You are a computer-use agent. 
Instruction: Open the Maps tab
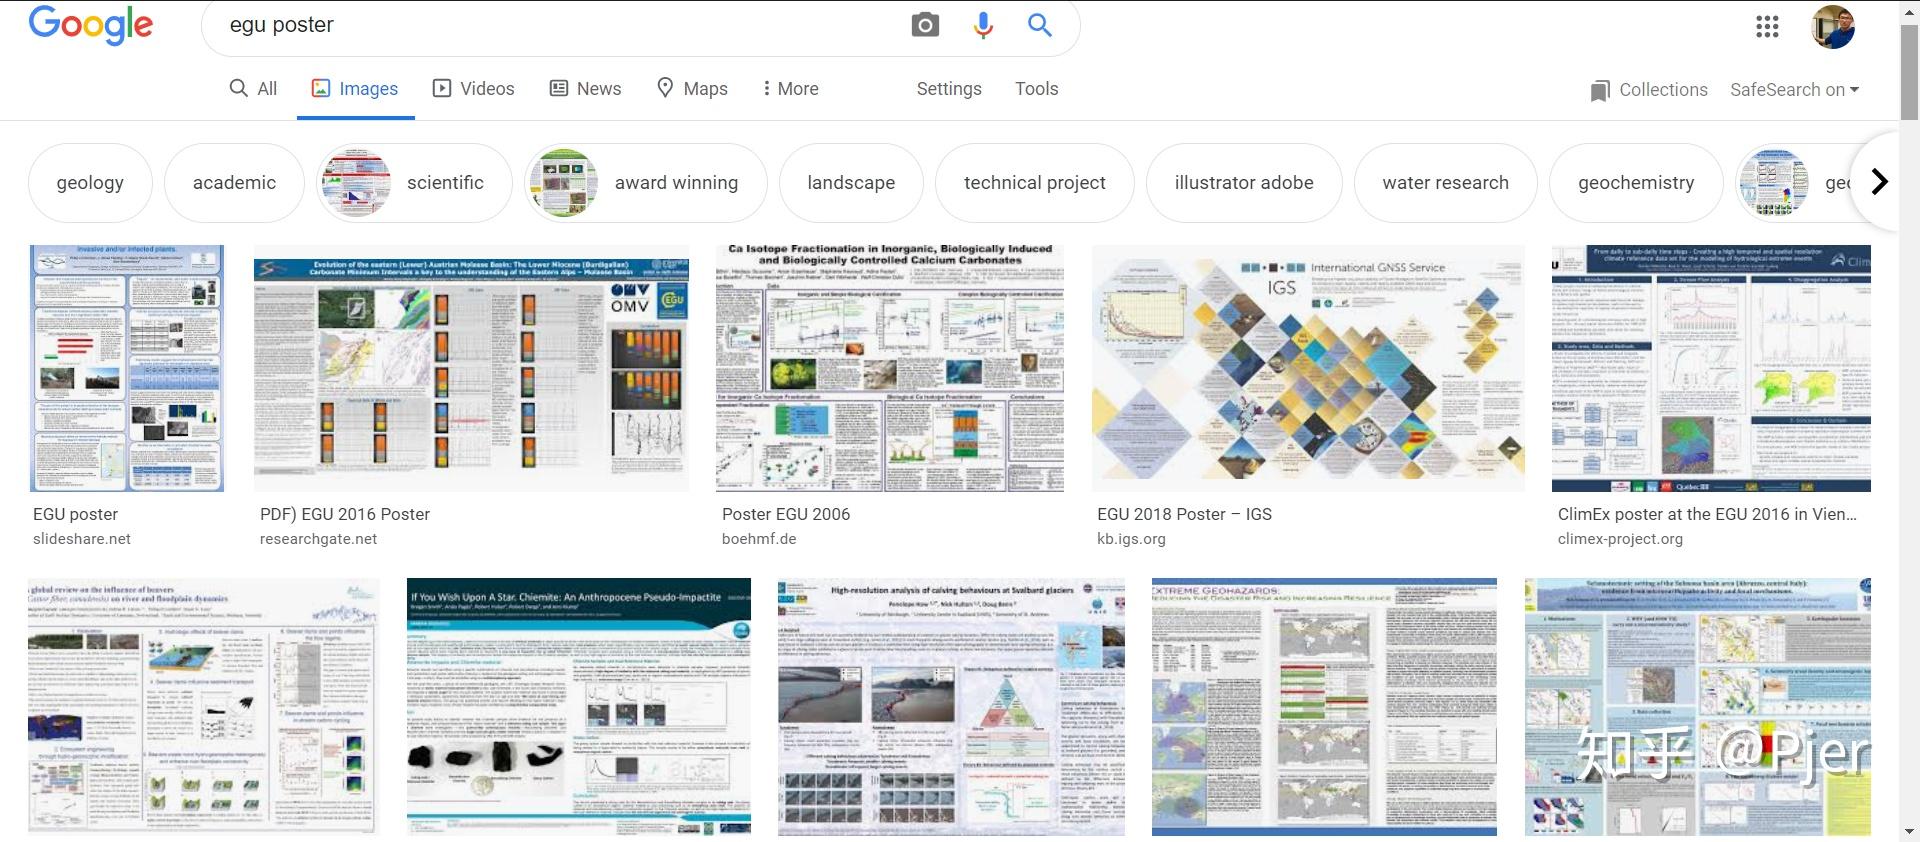click(x=692, y=88)
